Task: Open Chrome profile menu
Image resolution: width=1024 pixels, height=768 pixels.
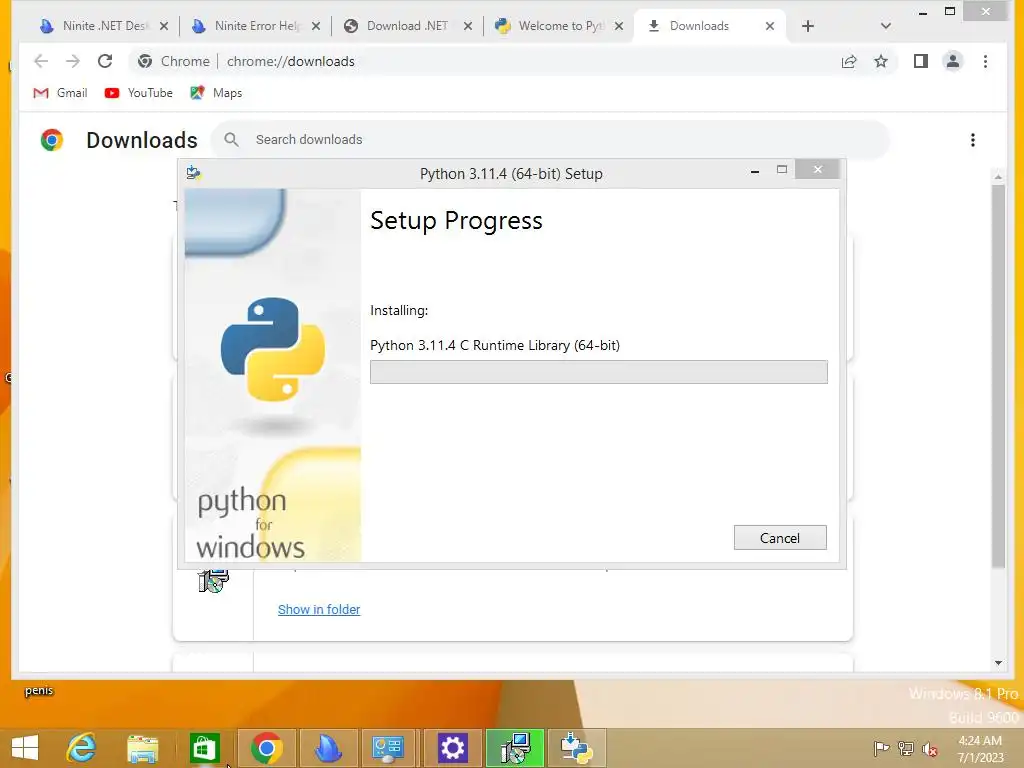Action: click(953, 61)
